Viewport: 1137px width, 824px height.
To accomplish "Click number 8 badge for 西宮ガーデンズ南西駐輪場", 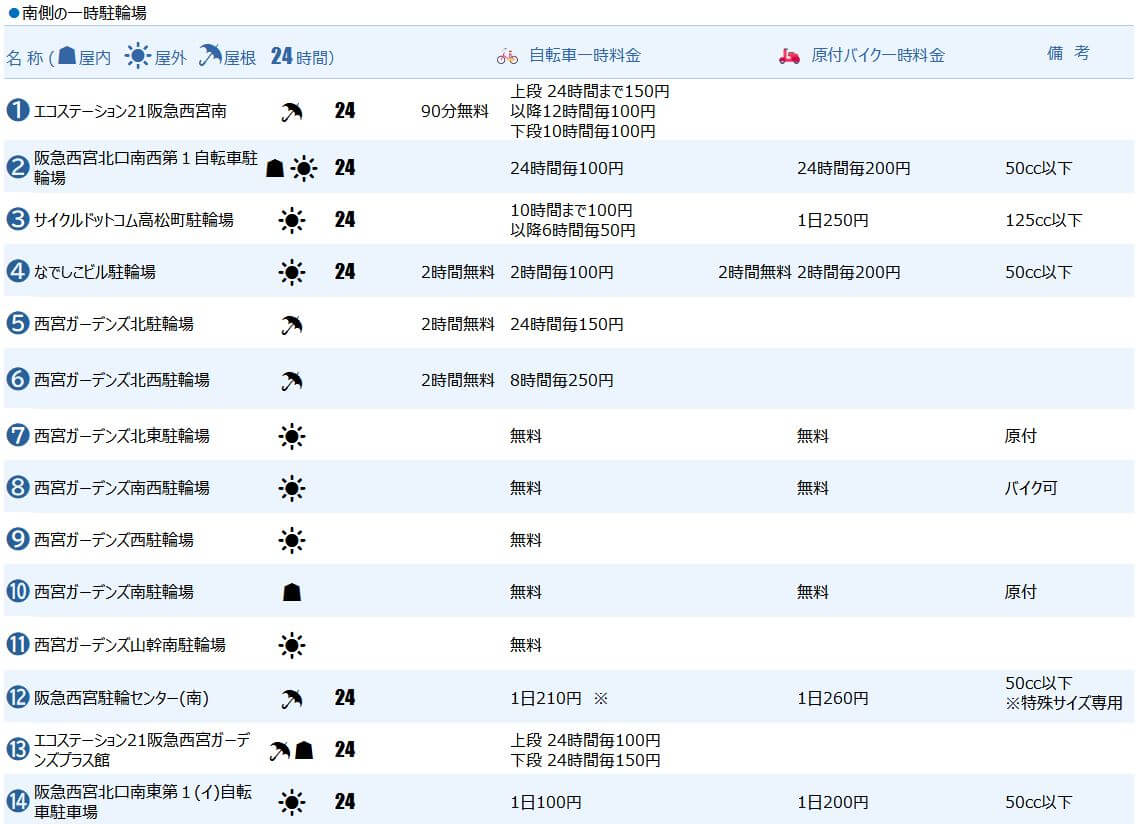I will (17, 487).
